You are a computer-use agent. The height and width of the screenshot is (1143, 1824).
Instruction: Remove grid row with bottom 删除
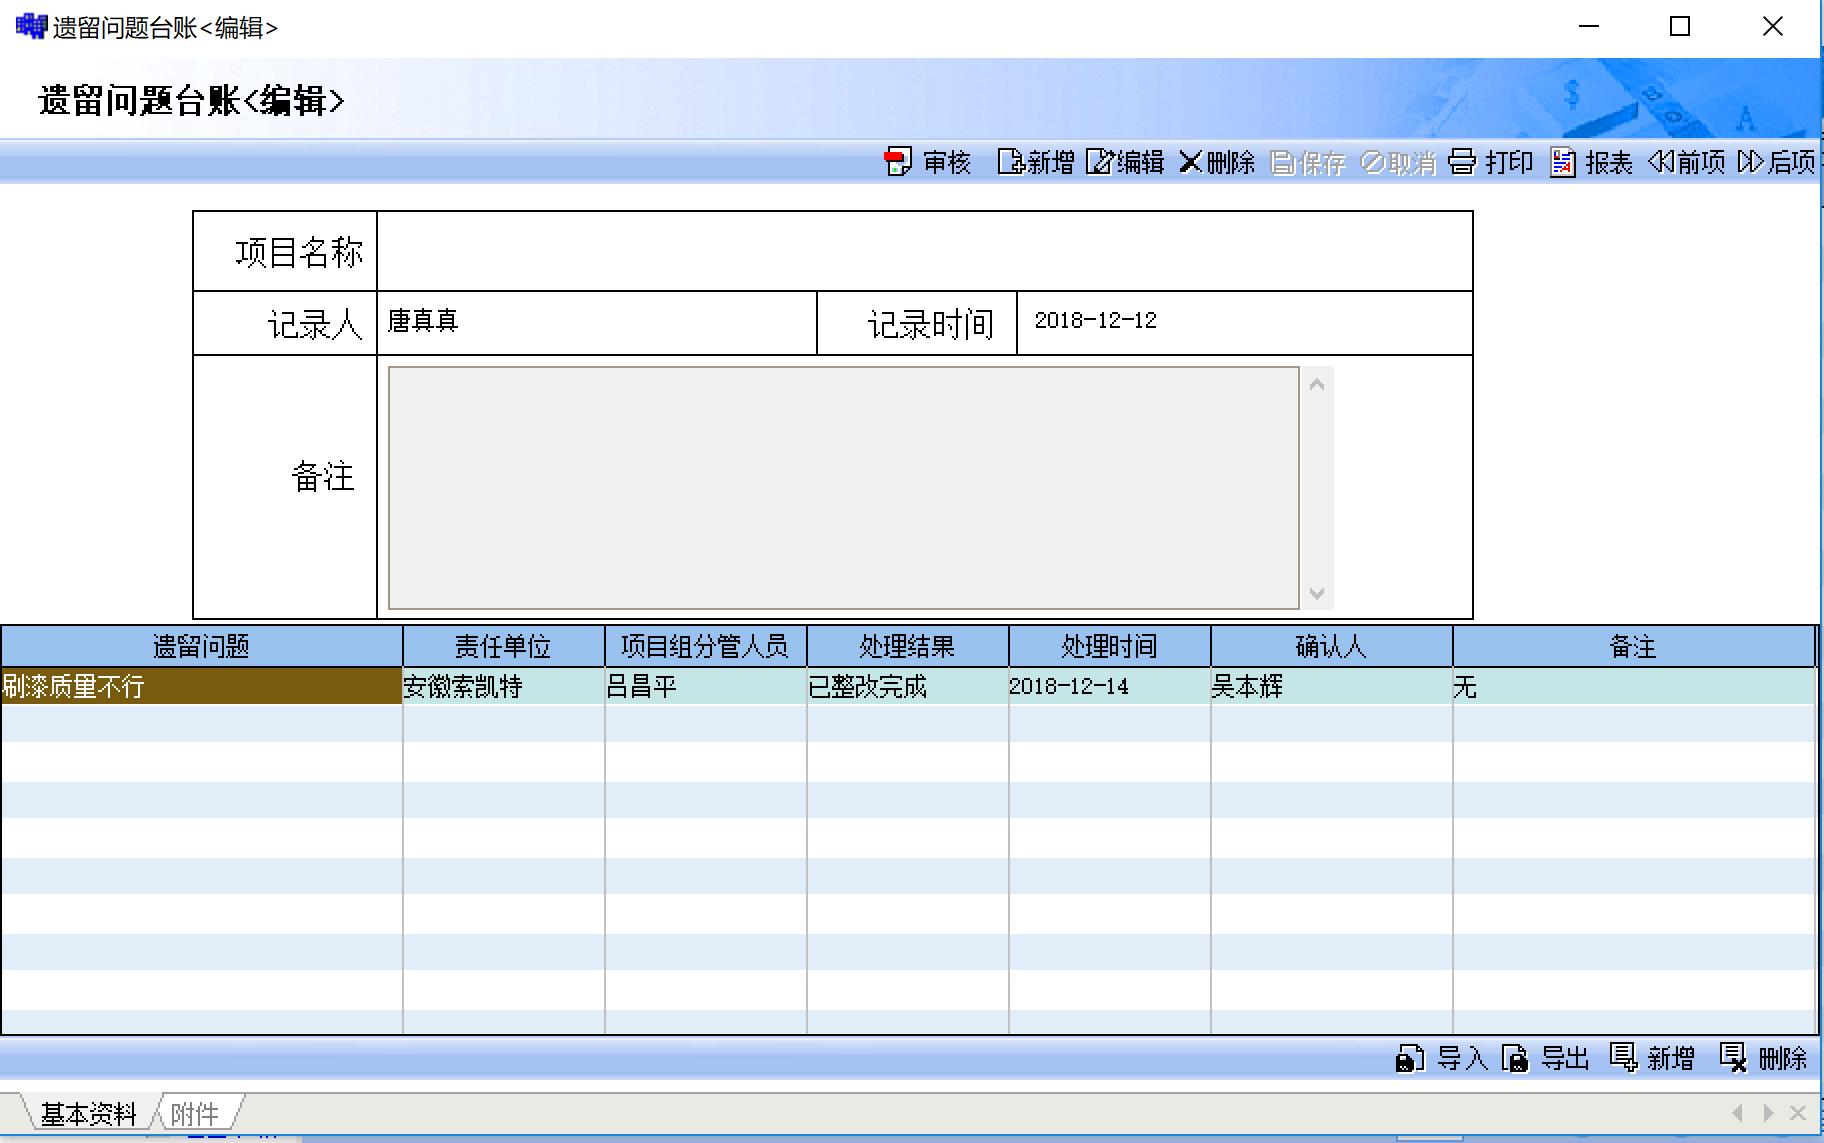pos(1733,1057)
